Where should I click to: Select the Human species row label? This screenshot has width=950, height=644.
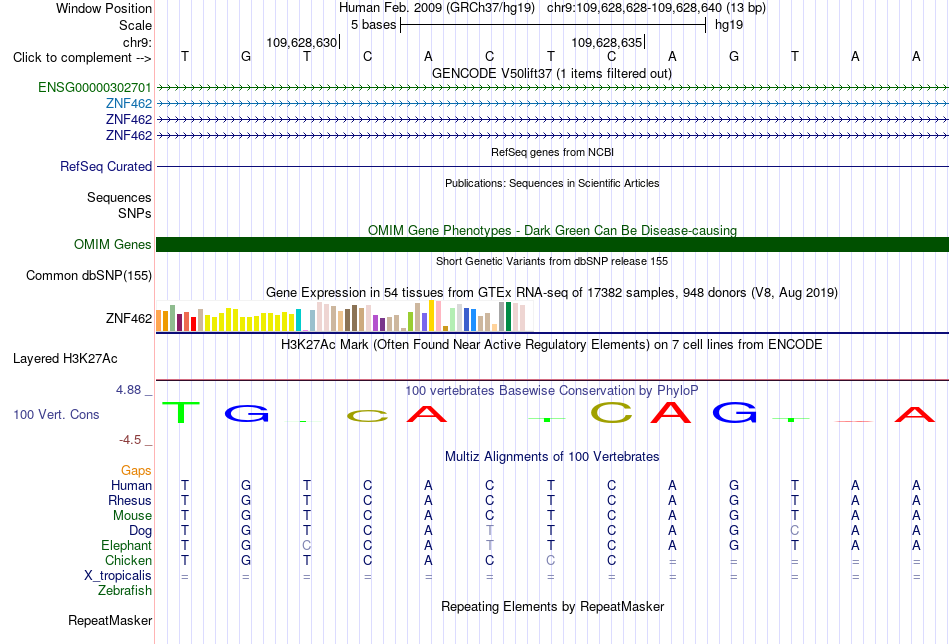point(131,485)
